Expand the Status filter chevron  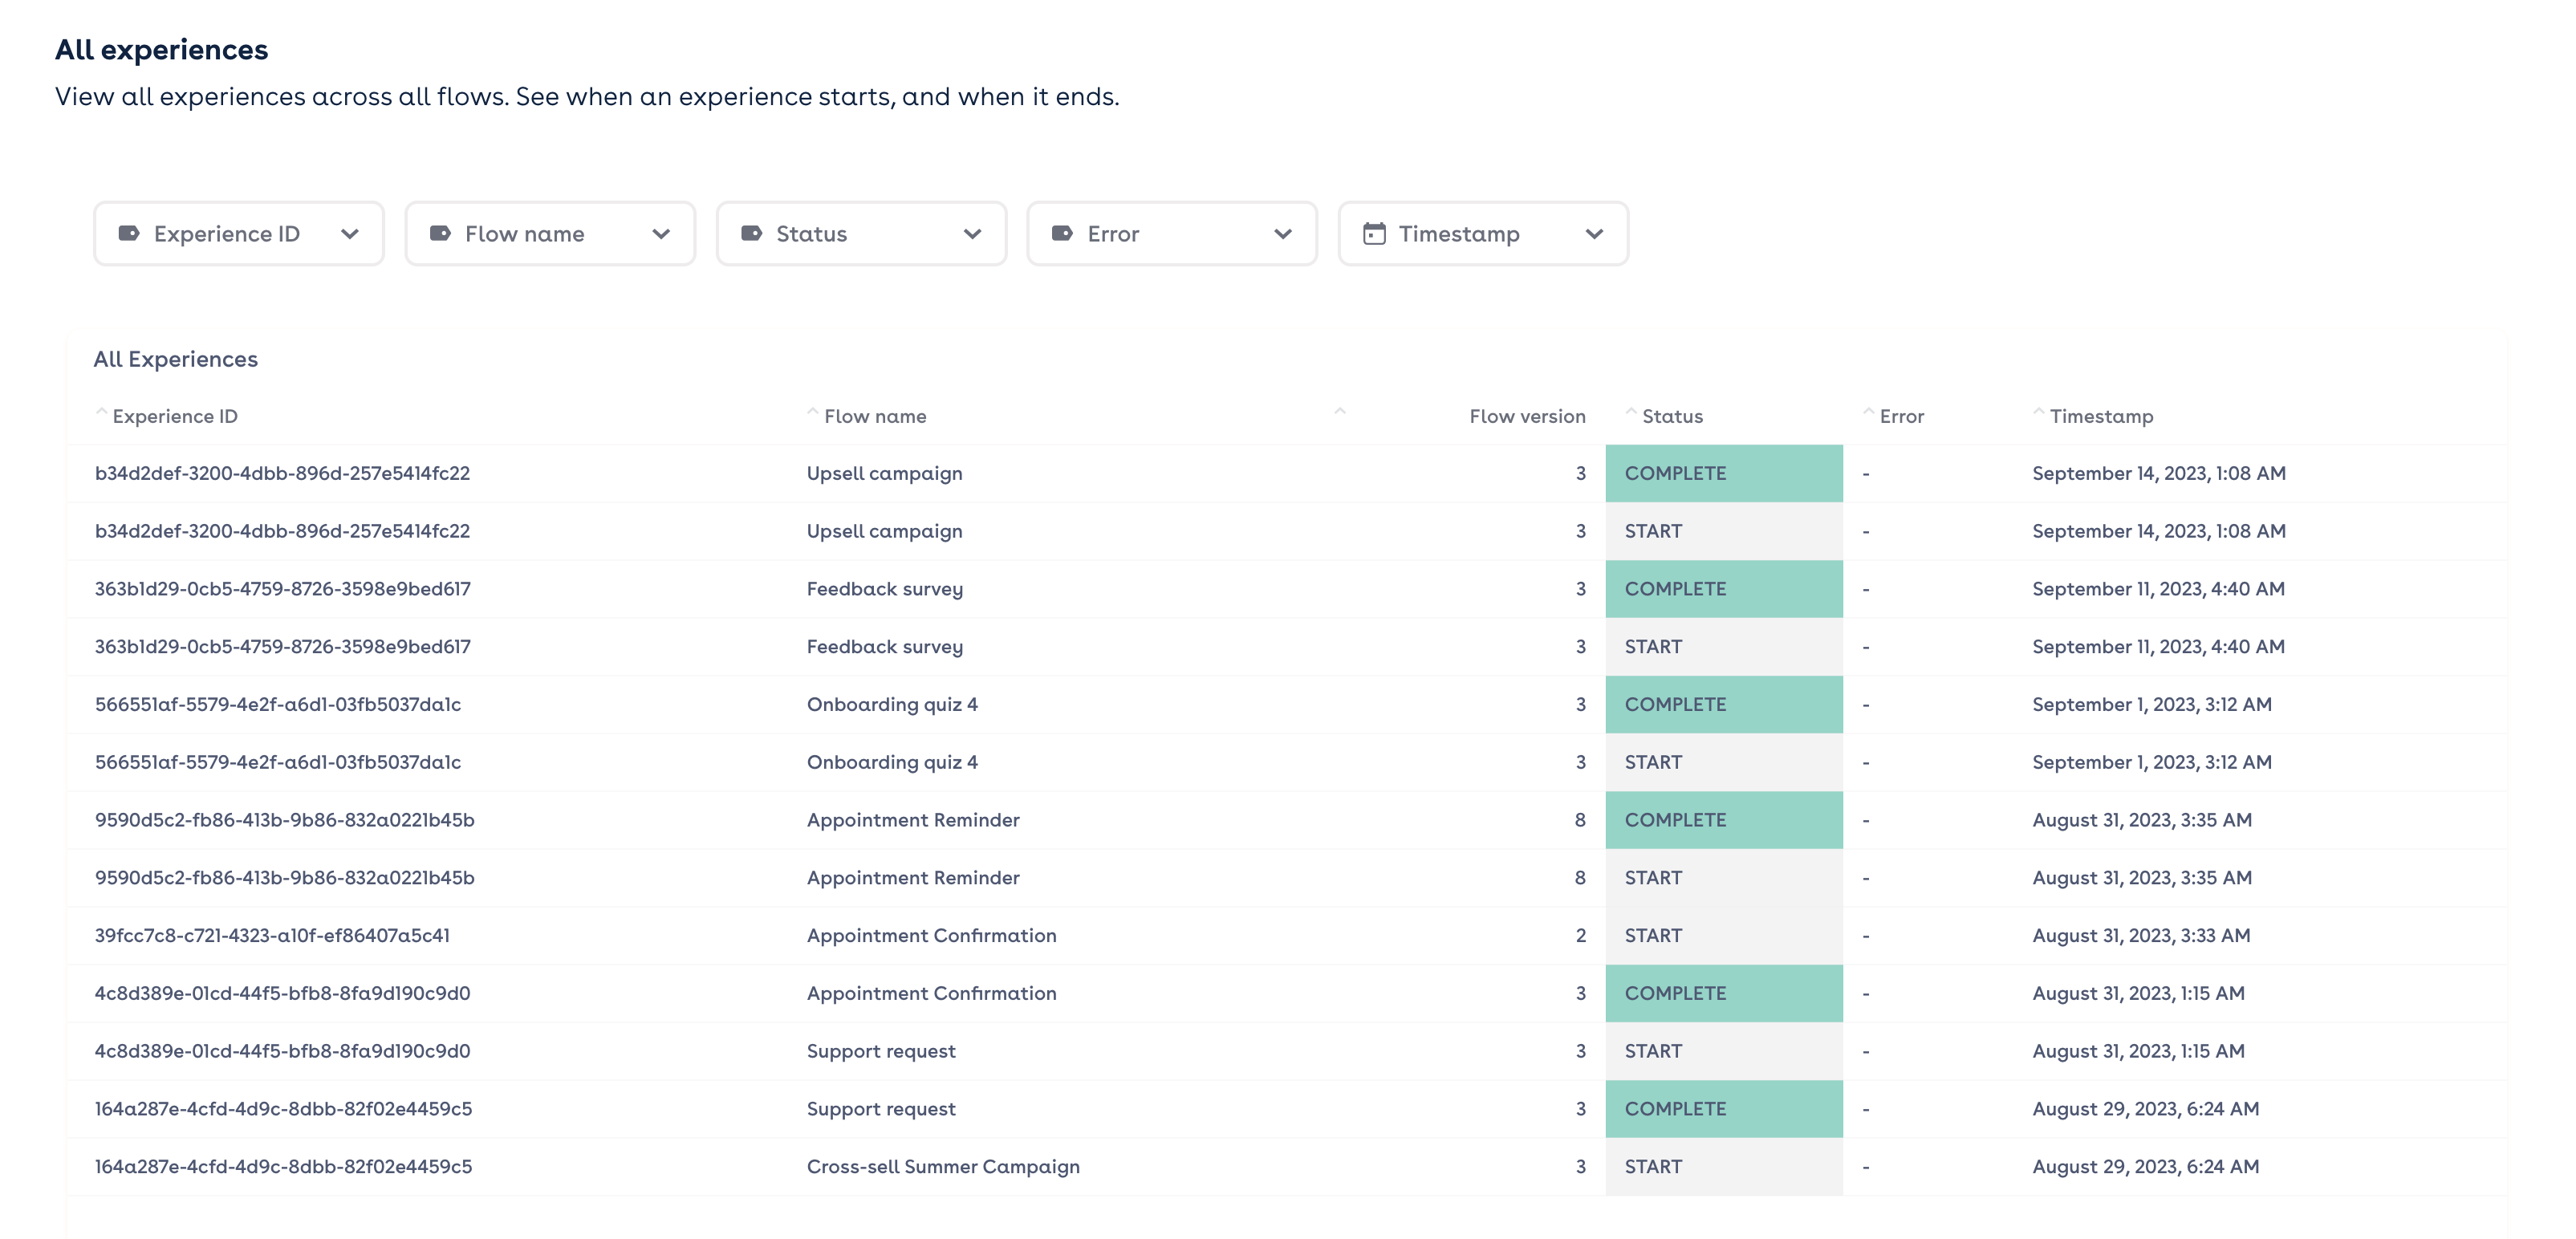click(x=972, y=234)
